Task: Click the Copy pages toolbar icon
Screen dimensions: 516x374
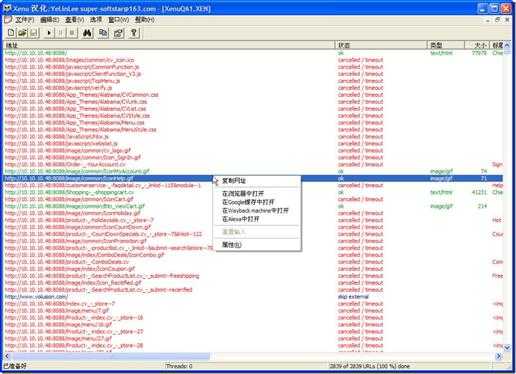Action: coord(103,33)
